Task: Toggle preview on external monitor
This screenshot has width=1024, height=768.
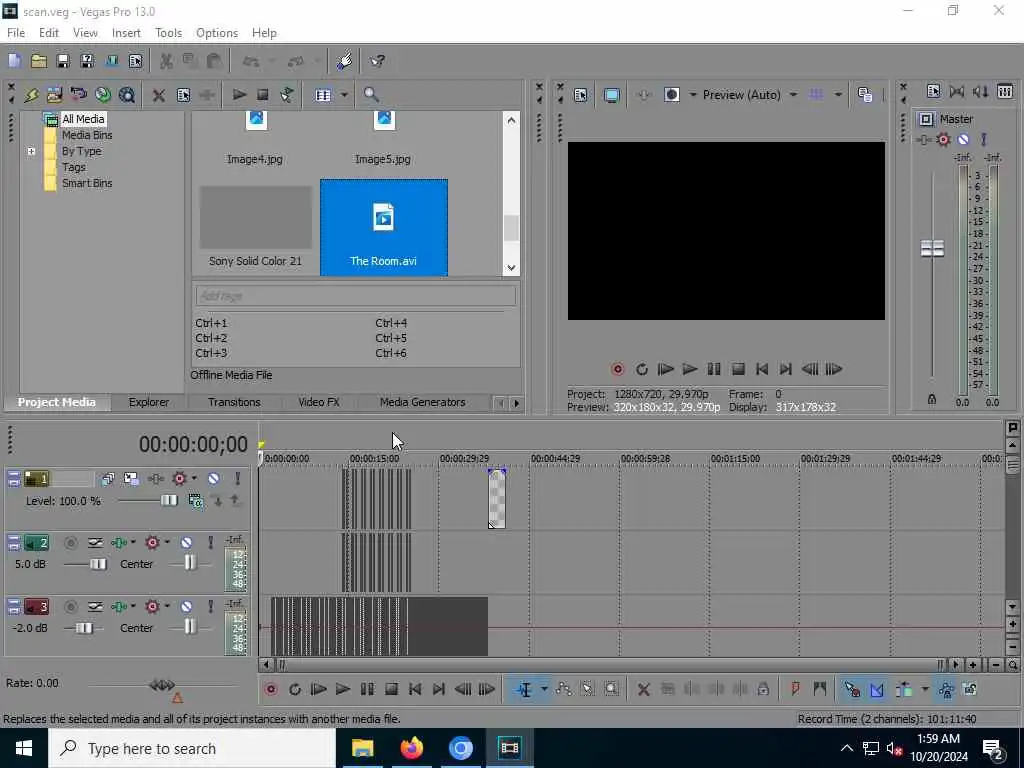Action: click(x=611, y=95)
